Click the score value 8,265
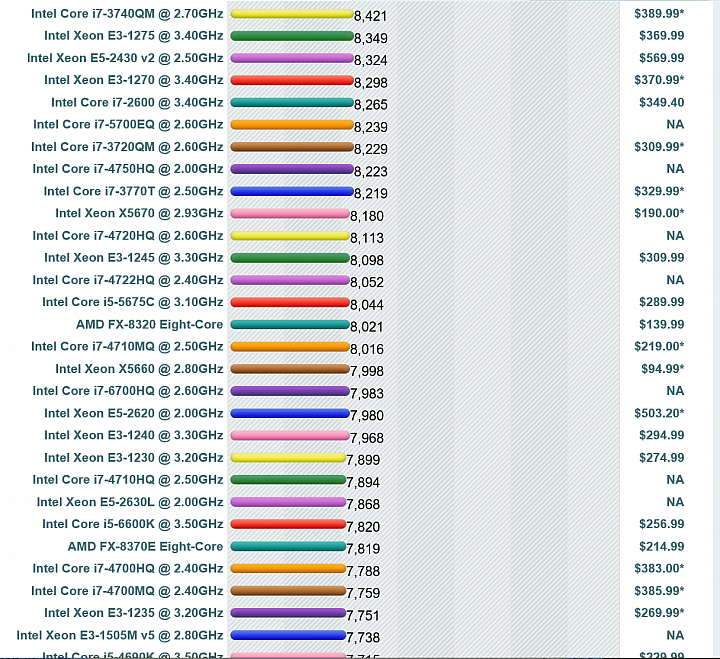The image size is (720, 659). click(x=371, y=105)
